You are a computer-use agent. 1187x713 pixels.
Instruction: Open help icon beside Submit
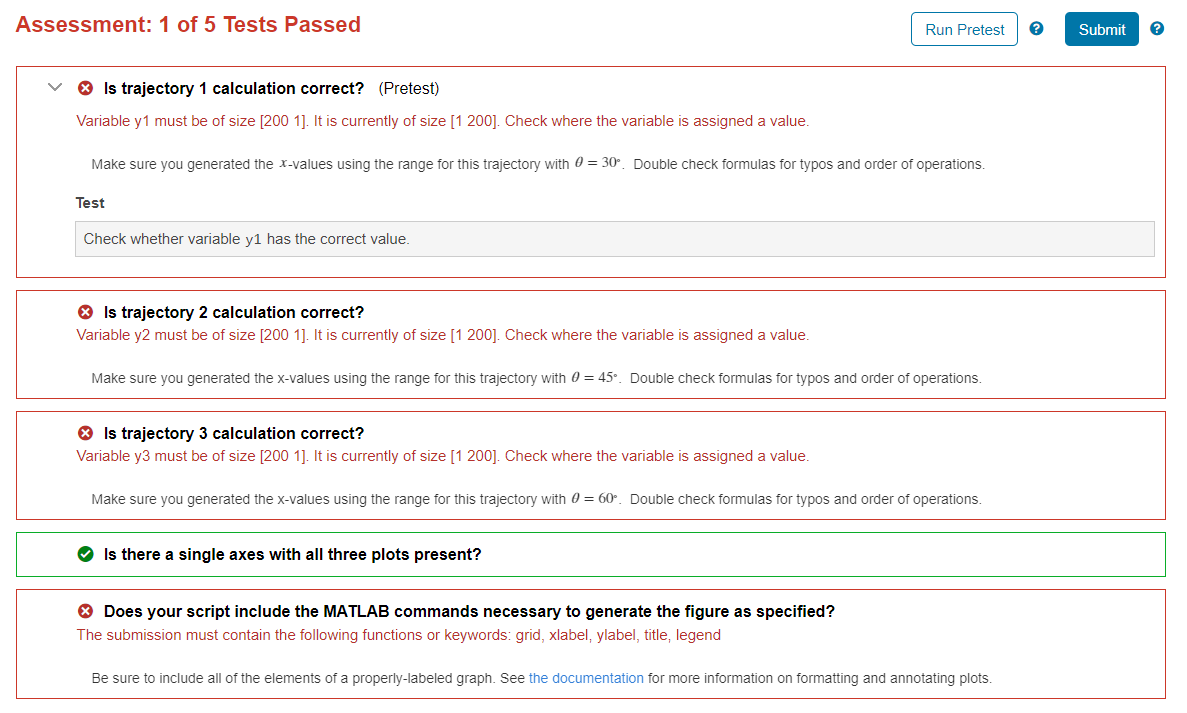(1156, 29)
